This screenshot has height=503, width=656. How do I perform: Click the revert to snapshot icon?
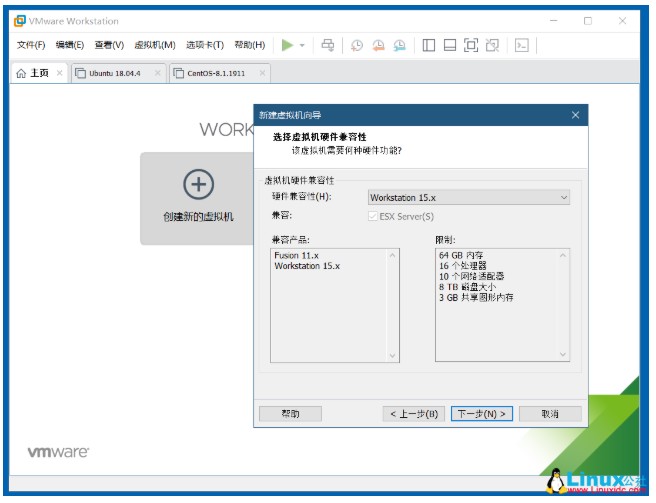tap(378, 45)
